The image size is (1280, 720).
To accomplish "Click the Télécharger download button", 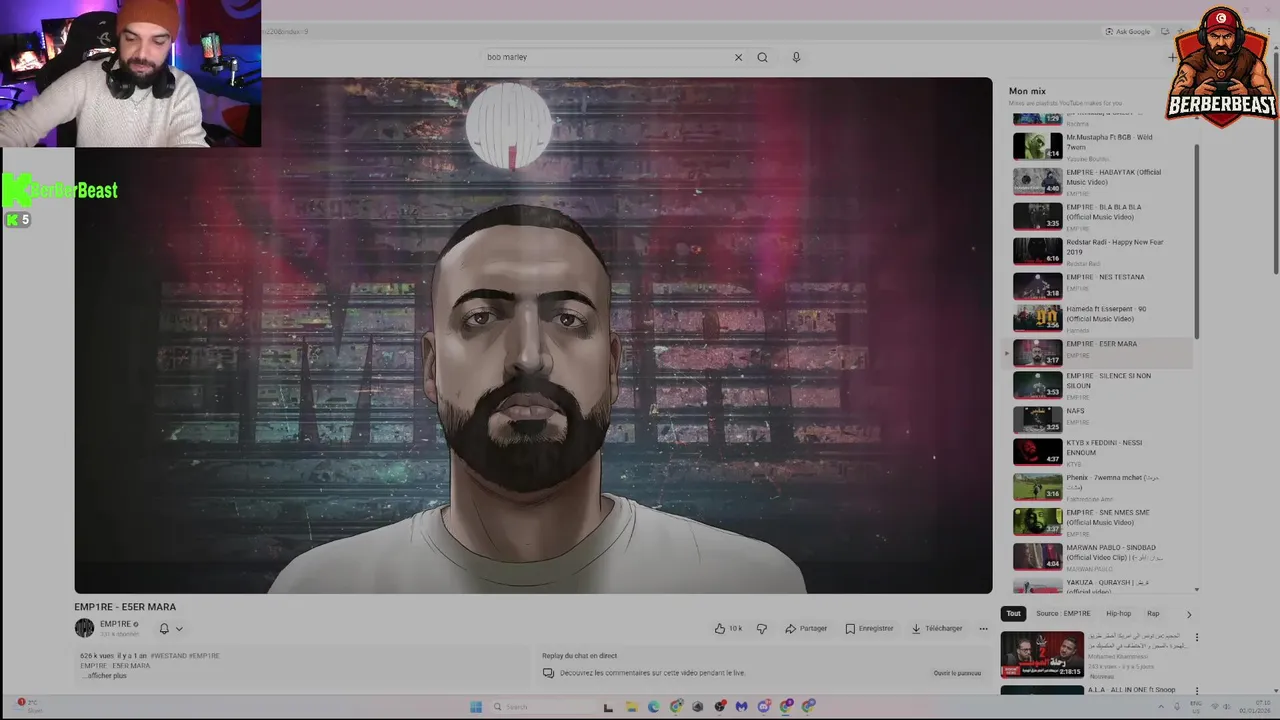I will point(937,629).
